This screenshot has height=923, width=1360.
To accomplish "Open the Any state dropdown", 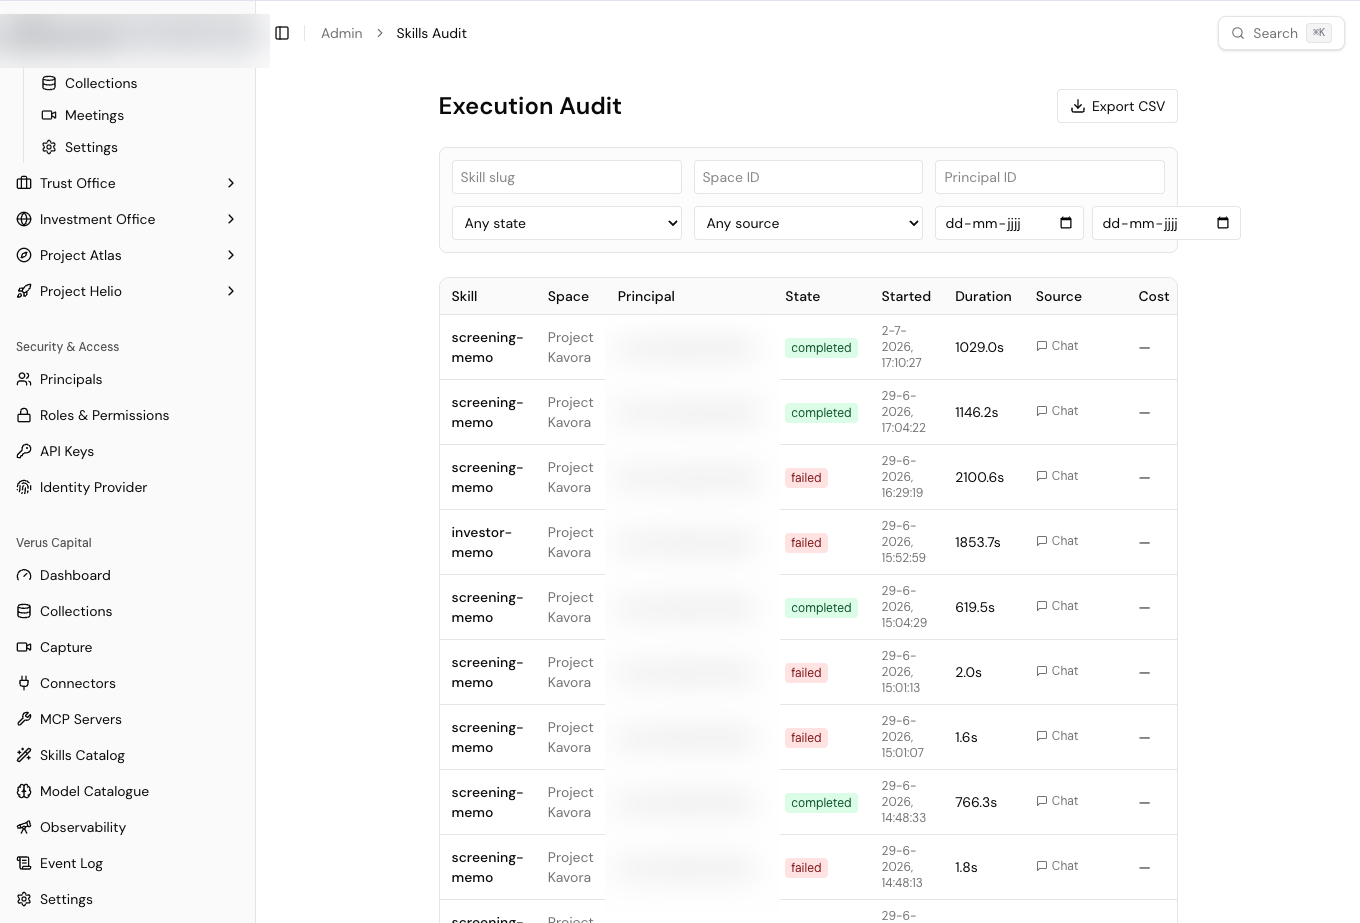I will (x=566, y=223).
